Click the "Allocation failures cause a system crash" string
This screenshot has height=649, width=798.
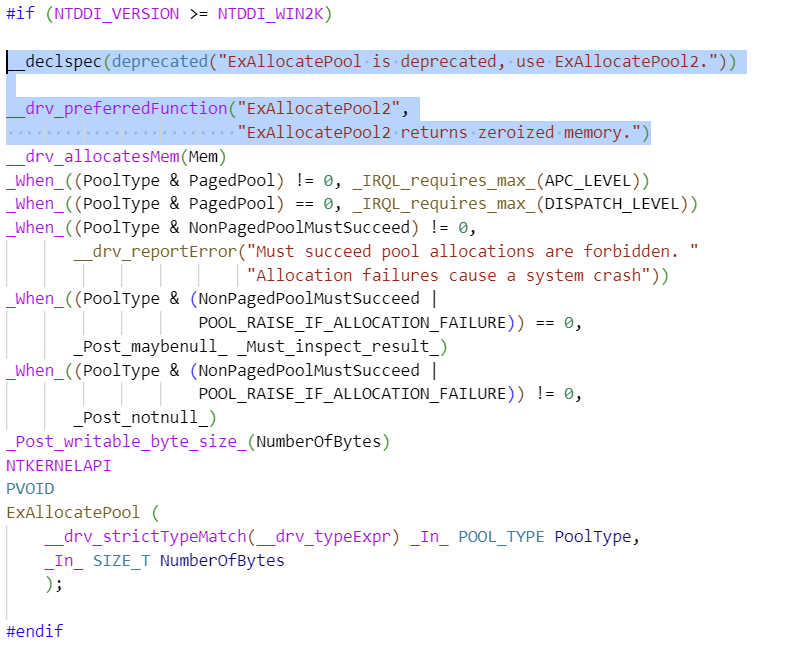point(450,275)
